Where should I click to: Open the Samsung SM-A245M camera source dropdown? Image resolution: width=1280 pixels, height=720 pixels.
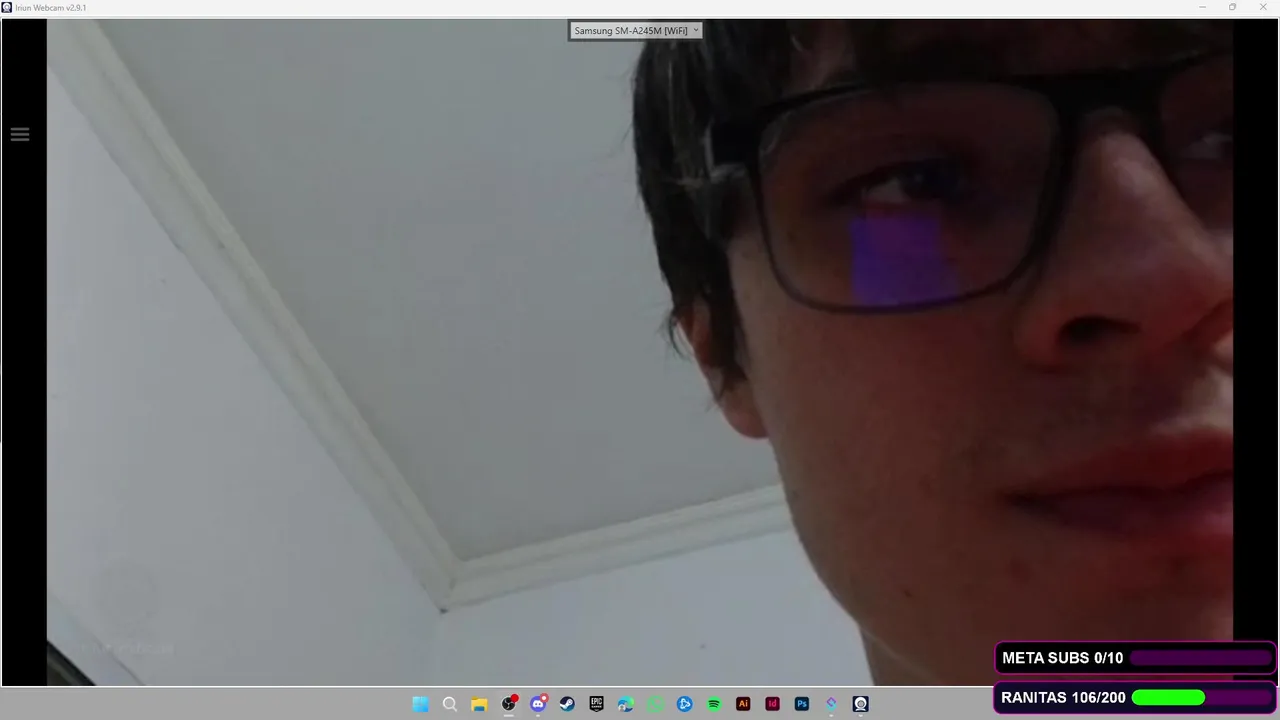tap(636, 31)
